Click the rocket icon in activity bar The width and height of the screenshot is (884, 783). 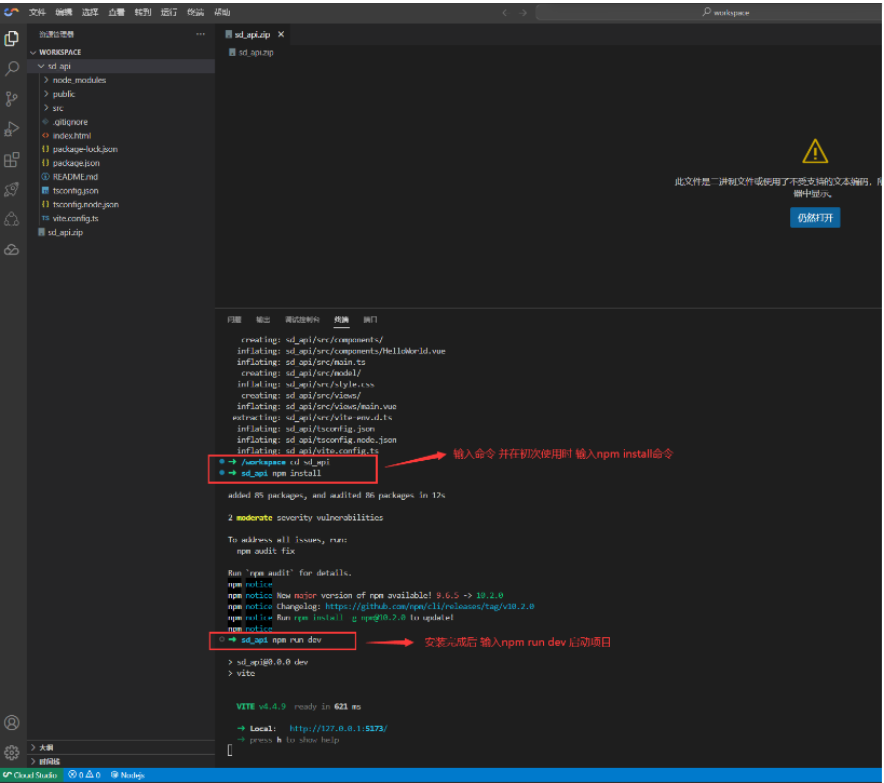(x=12, y=189)
